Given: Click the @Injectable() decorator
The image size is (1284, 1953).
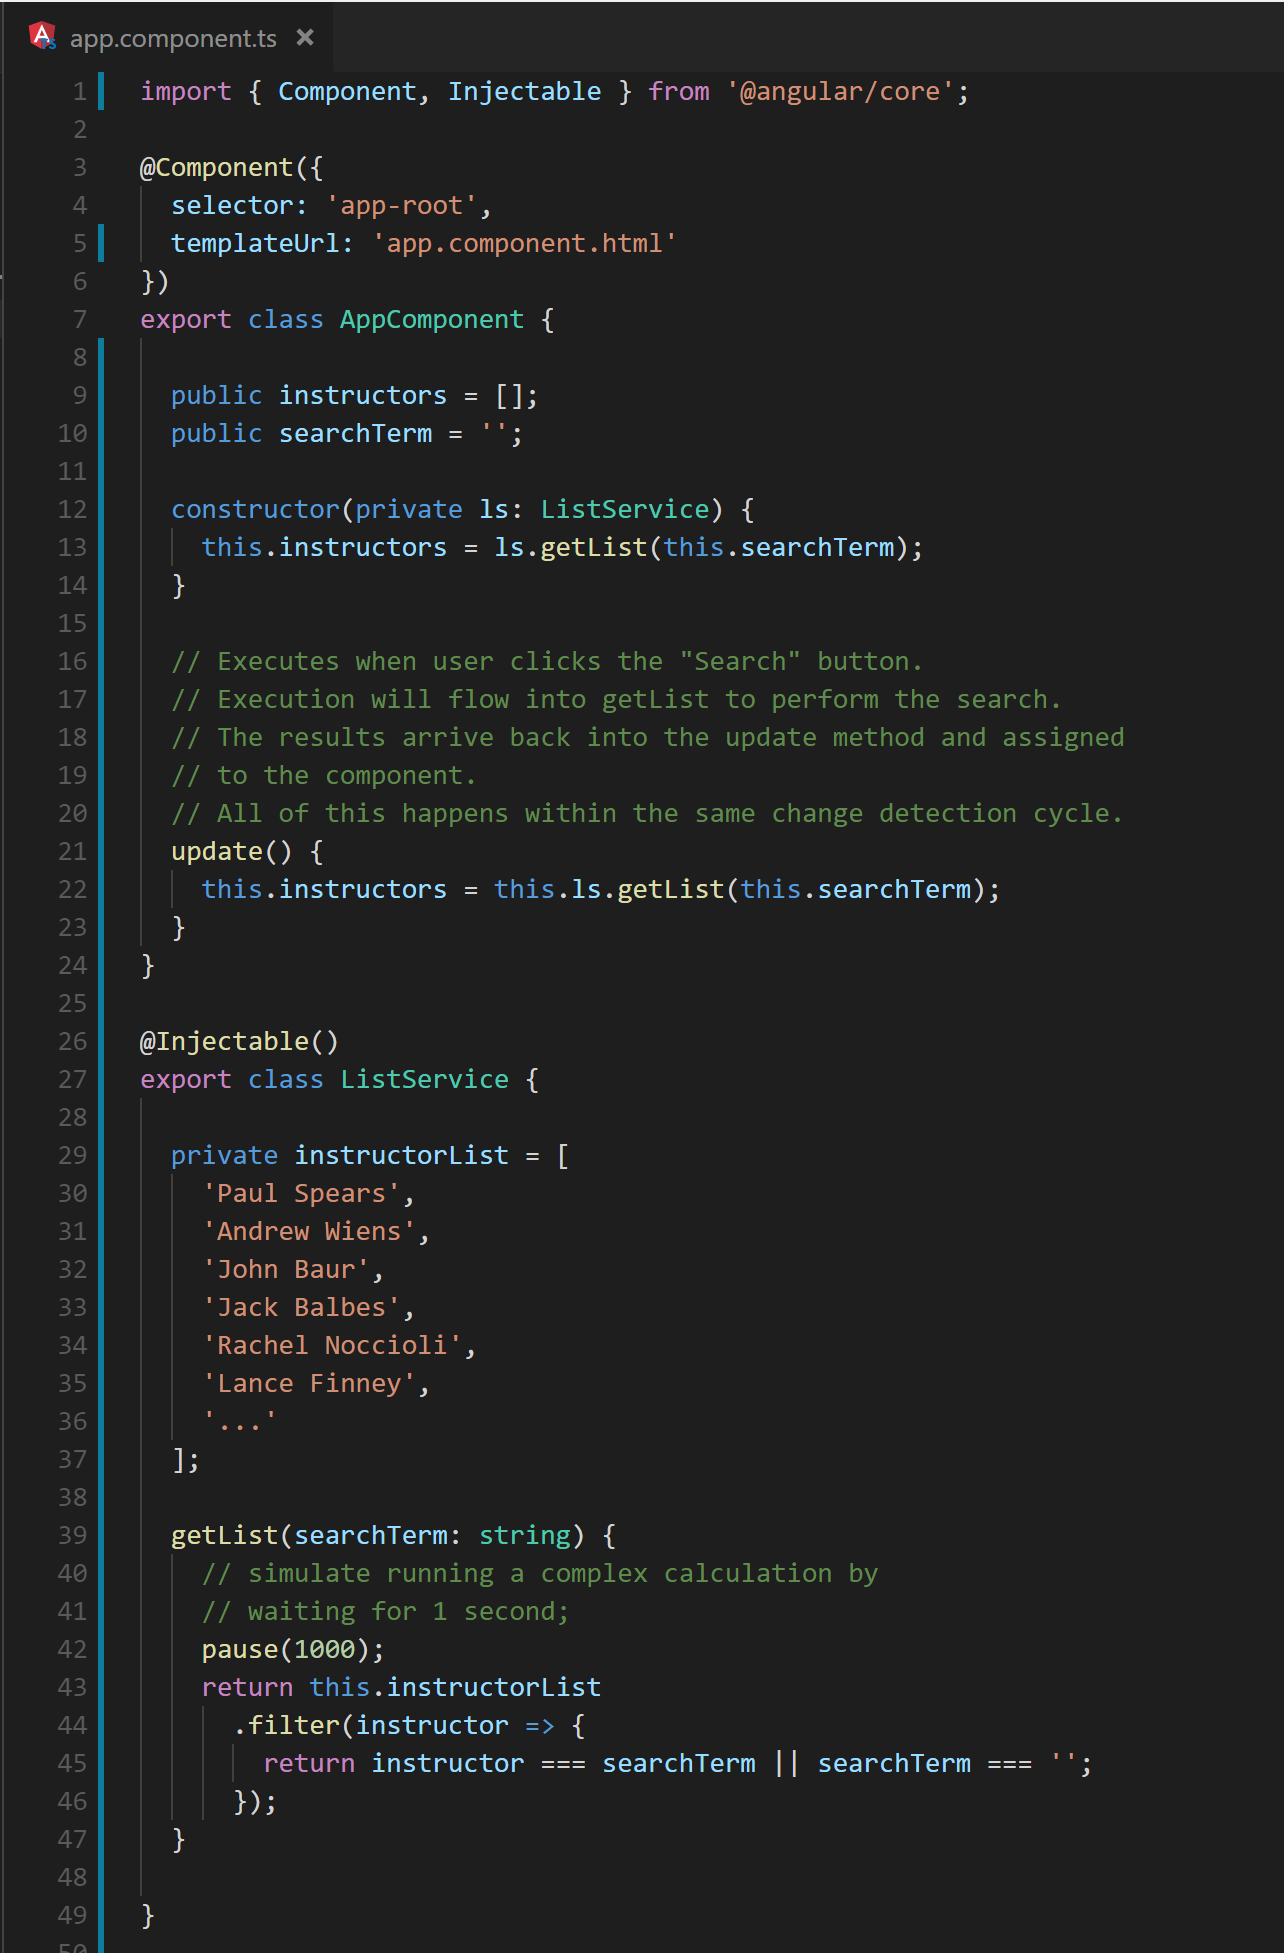Looking at the screenshot, I should [240, 1041].
